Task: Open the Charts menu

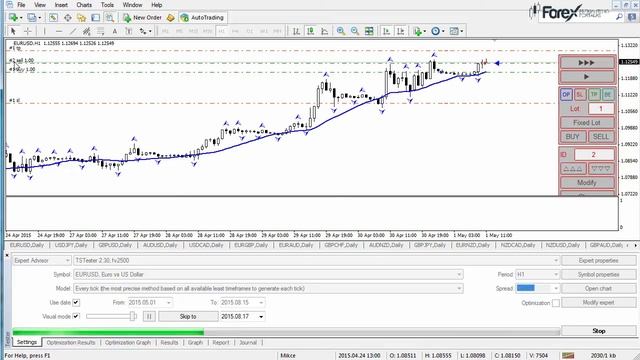Action: click(x=84, y=5)
